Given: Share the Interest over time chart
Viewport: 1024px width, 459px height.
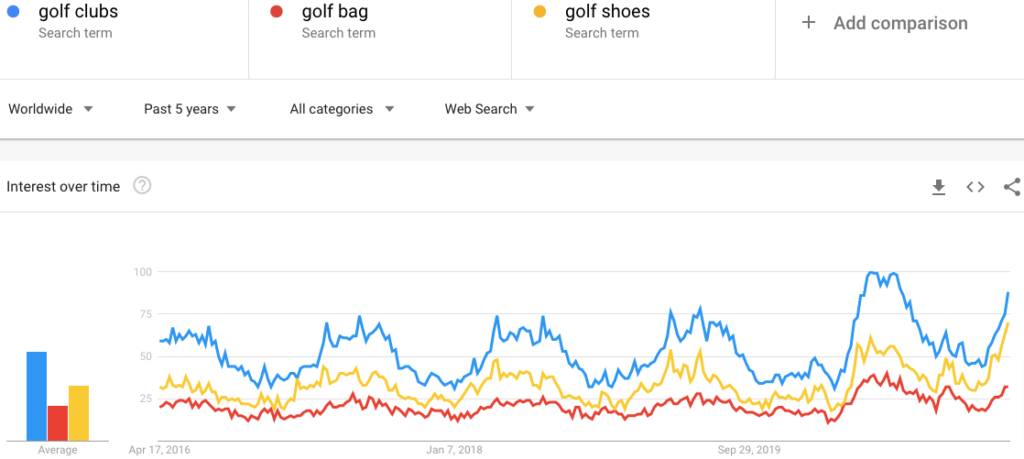Looking at the screenshot, I should point(1012,187).
